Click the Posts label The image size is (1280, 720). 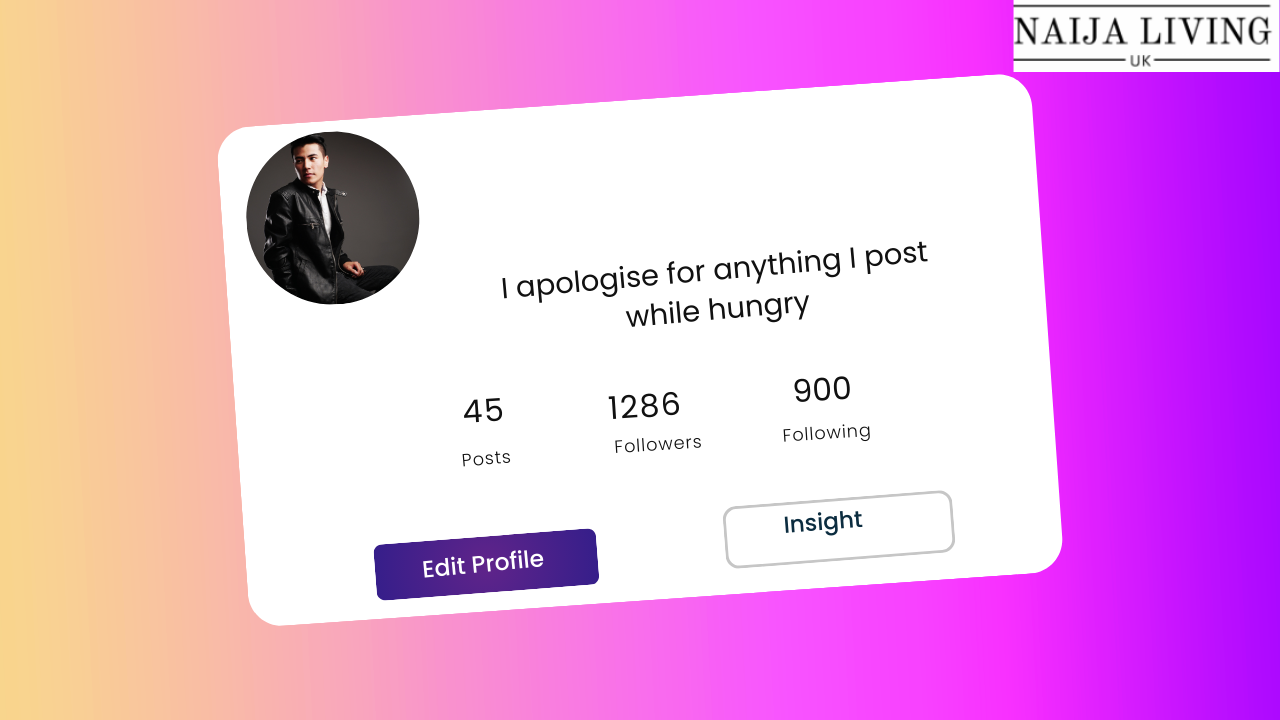coord(486,458)
